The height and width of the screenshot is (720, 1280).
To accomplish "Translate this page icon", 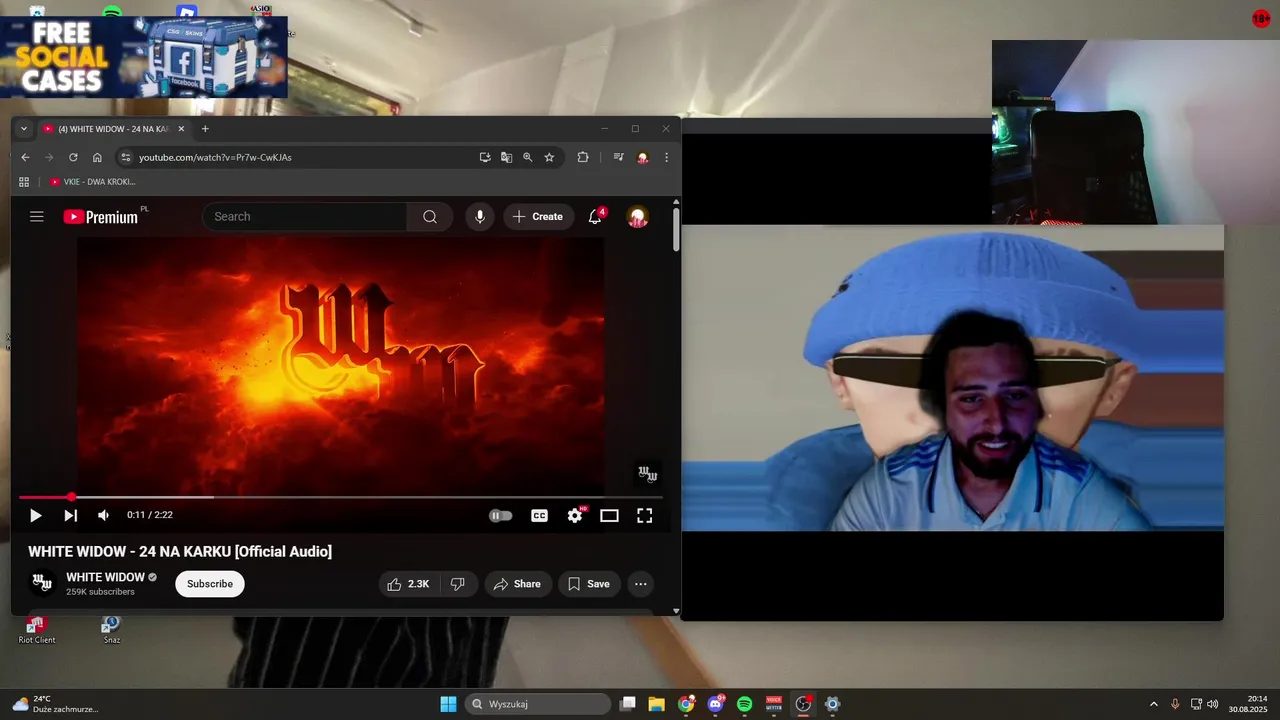I will [x=506, y=157].
